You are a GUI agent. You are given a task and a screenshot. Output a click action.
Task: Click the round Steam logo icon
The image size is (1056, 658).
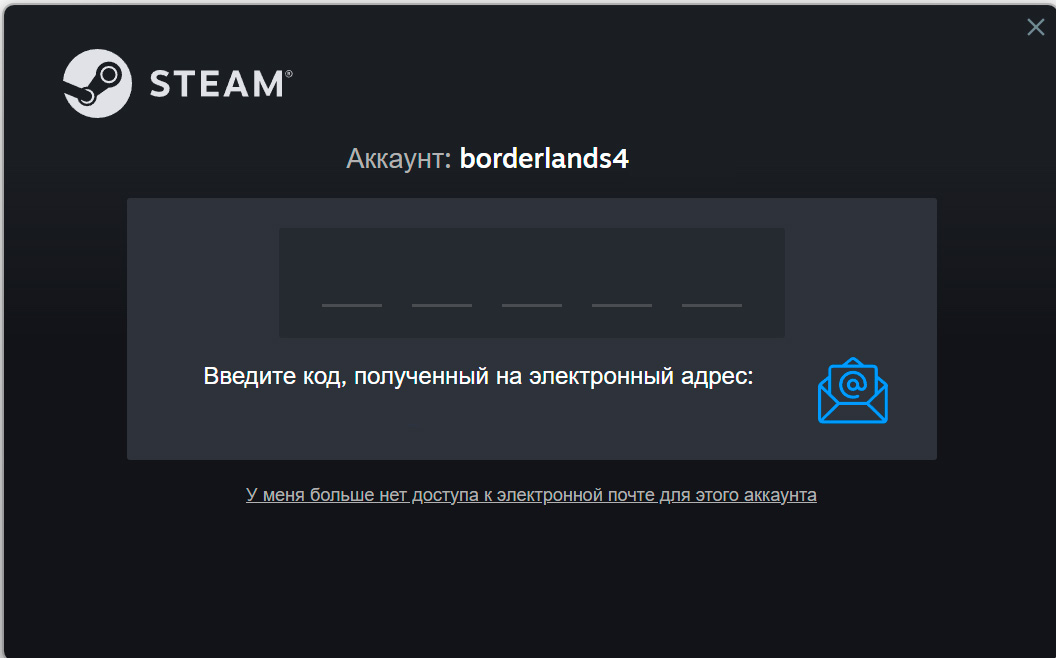click(x=97, y=84)
